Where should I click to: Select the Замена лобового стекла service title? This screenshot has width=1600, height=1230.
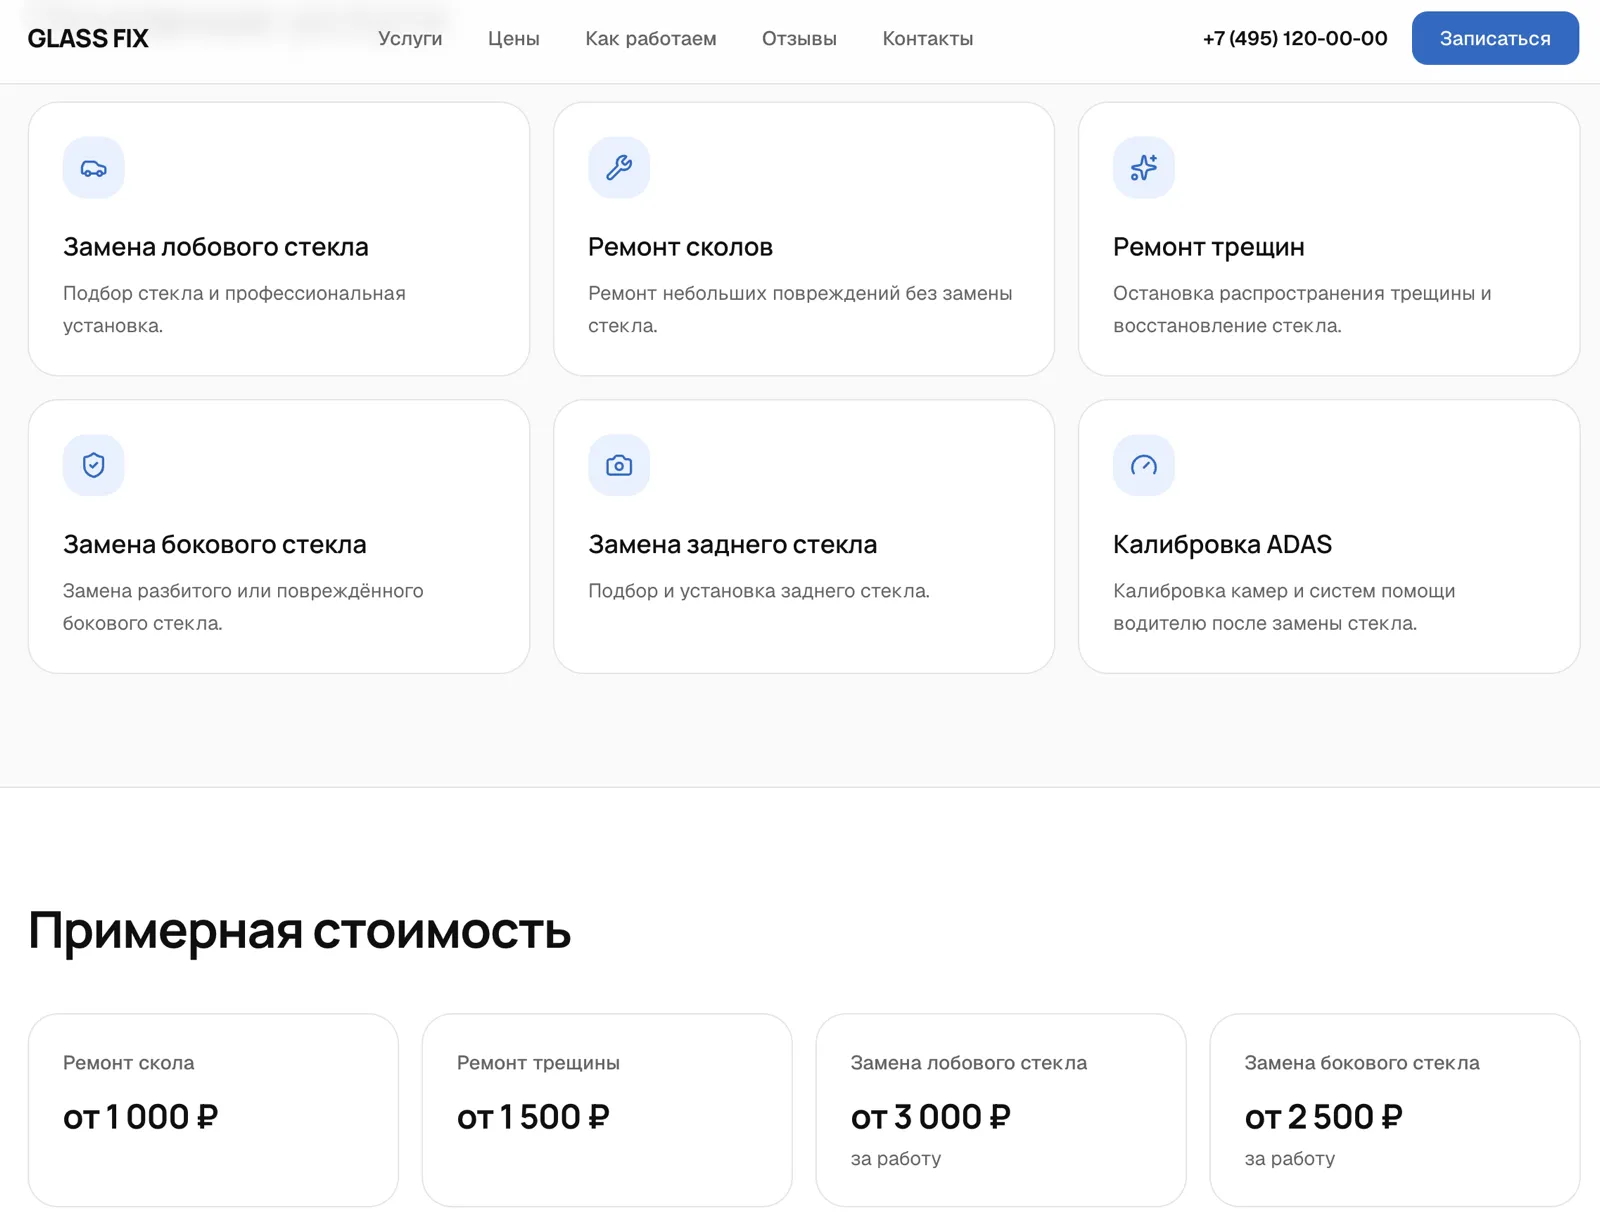(216, 247)
